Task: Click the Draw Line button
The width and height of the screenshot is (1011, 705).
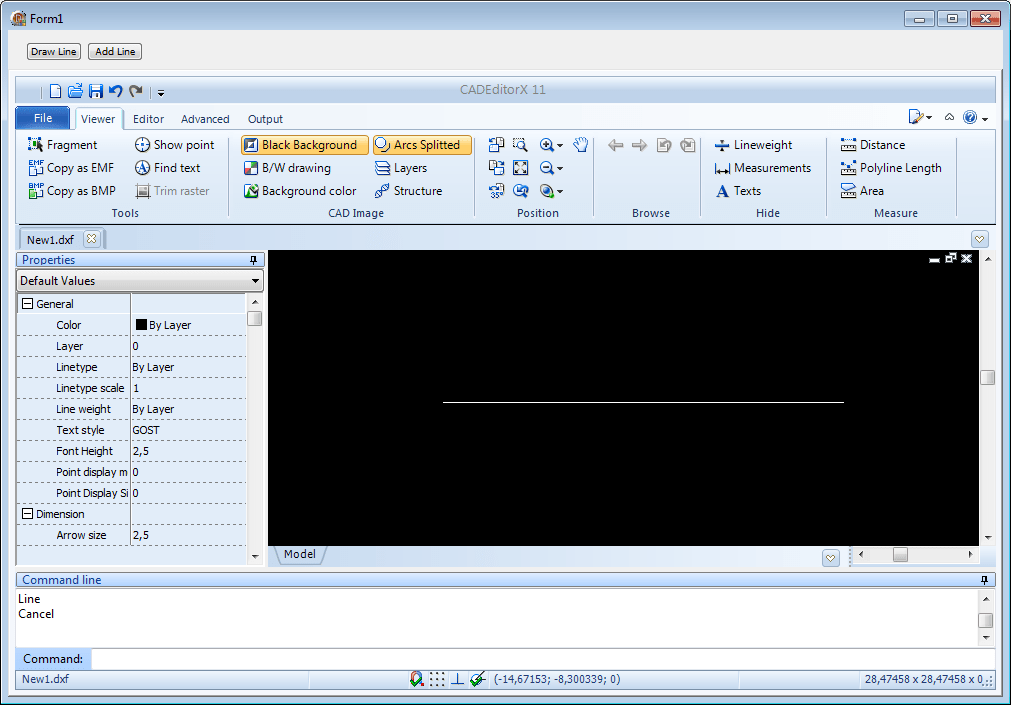Action: click(x=54, y=52)
